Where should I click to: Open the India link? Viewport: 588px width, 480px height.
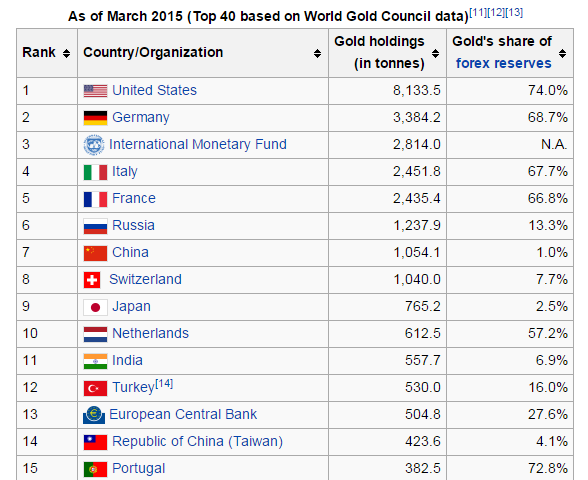point(127,360)
